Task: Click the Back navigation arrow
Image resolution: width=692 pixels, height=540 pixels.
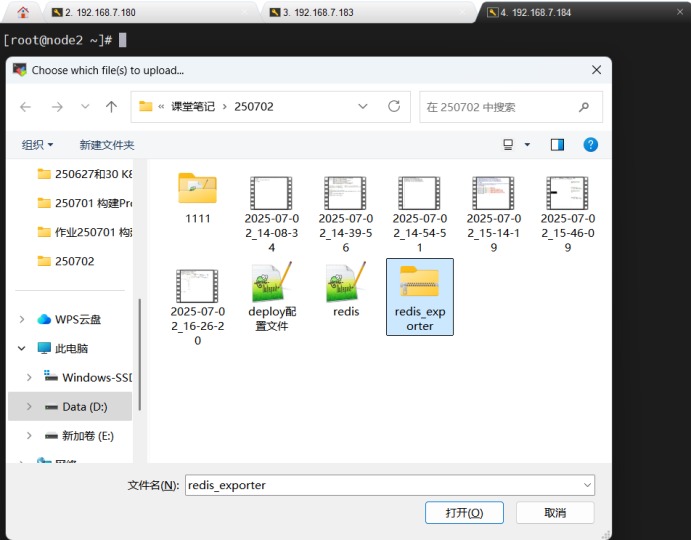Action: (26, 107)
